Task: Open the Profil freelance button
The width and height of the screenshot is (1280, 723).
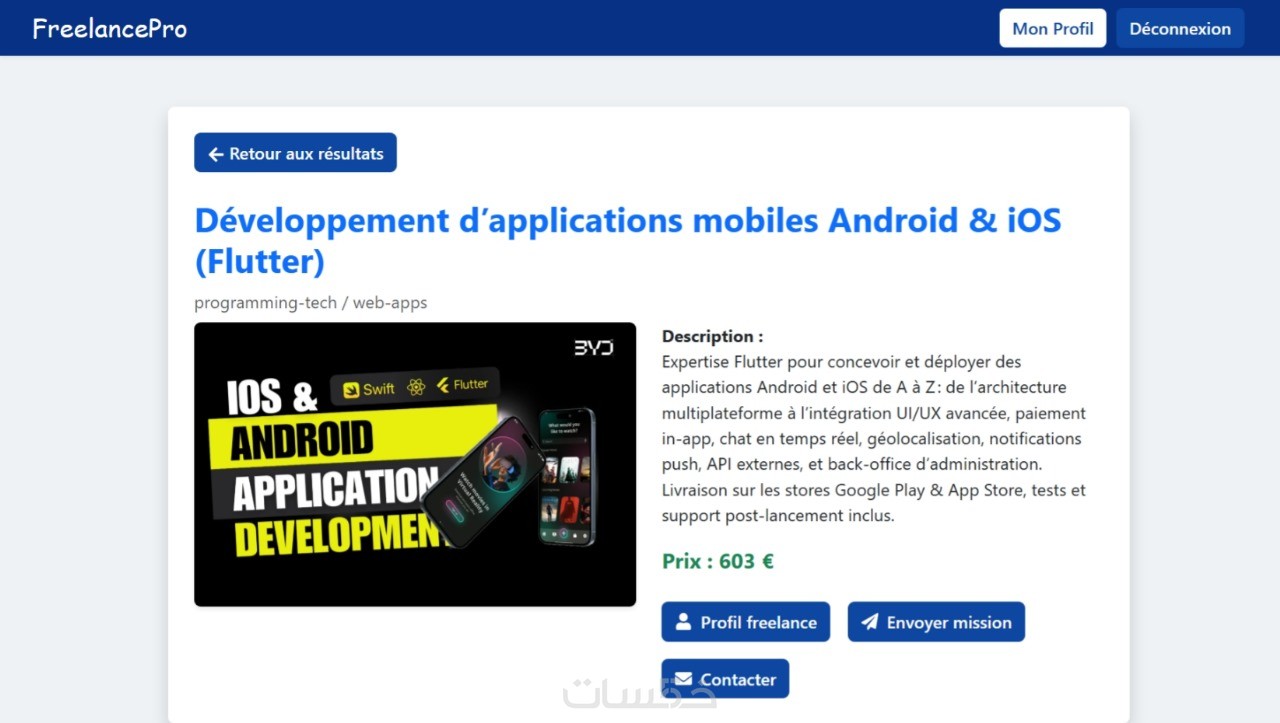Action: point(746,622)
